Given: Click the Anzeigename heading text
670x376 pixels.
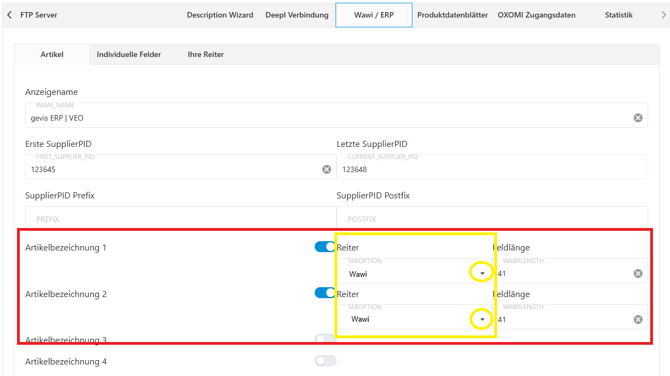Looking at the screenshot, I should tap(51, 92).
